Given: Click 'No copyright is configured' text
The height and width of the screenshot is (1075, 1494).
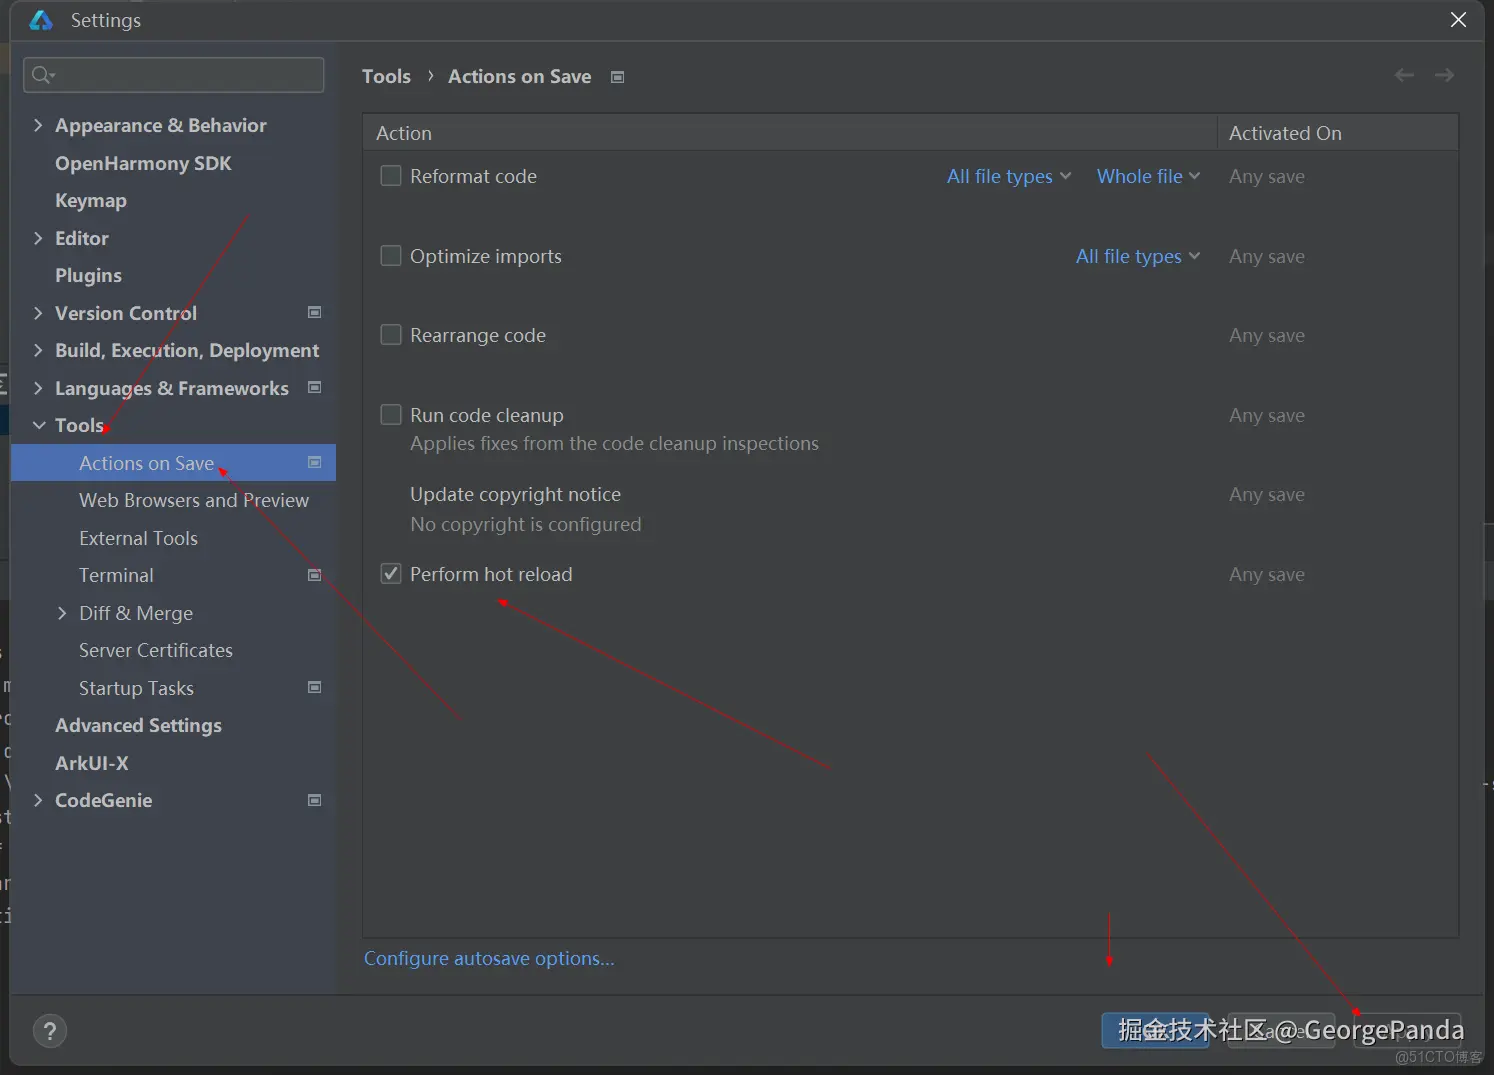Looking at the screenshot, I should [526, 524].
